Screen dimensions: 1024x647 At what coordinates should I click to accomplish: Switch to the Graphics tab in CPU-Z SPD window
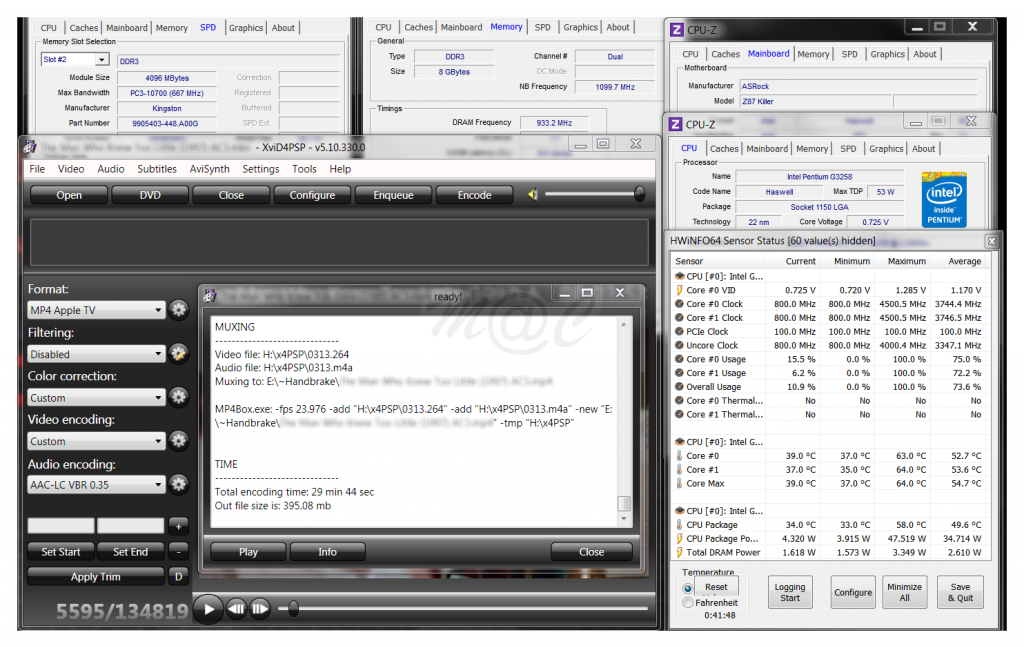pos(246,28)
